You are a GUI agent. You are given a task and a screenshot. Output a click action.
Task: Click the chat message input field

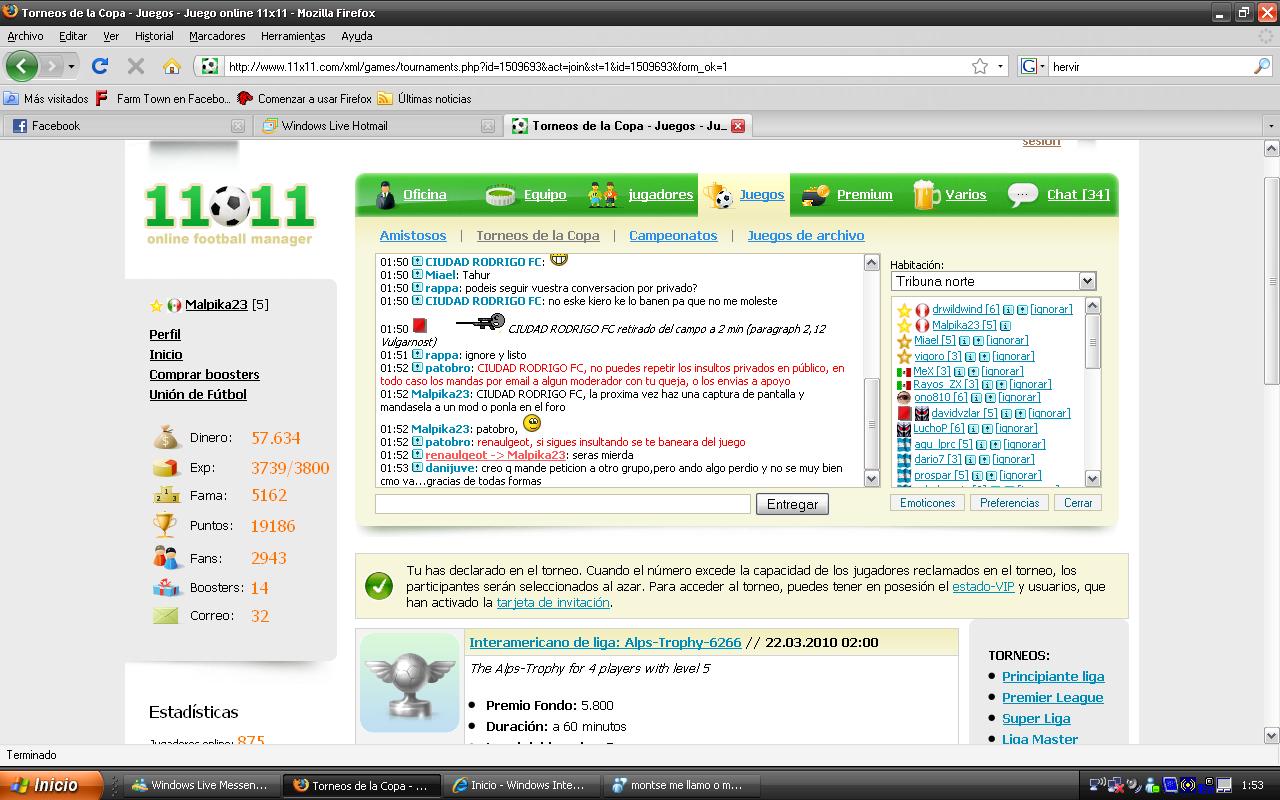pyautogui.click(x=562, y=504)
